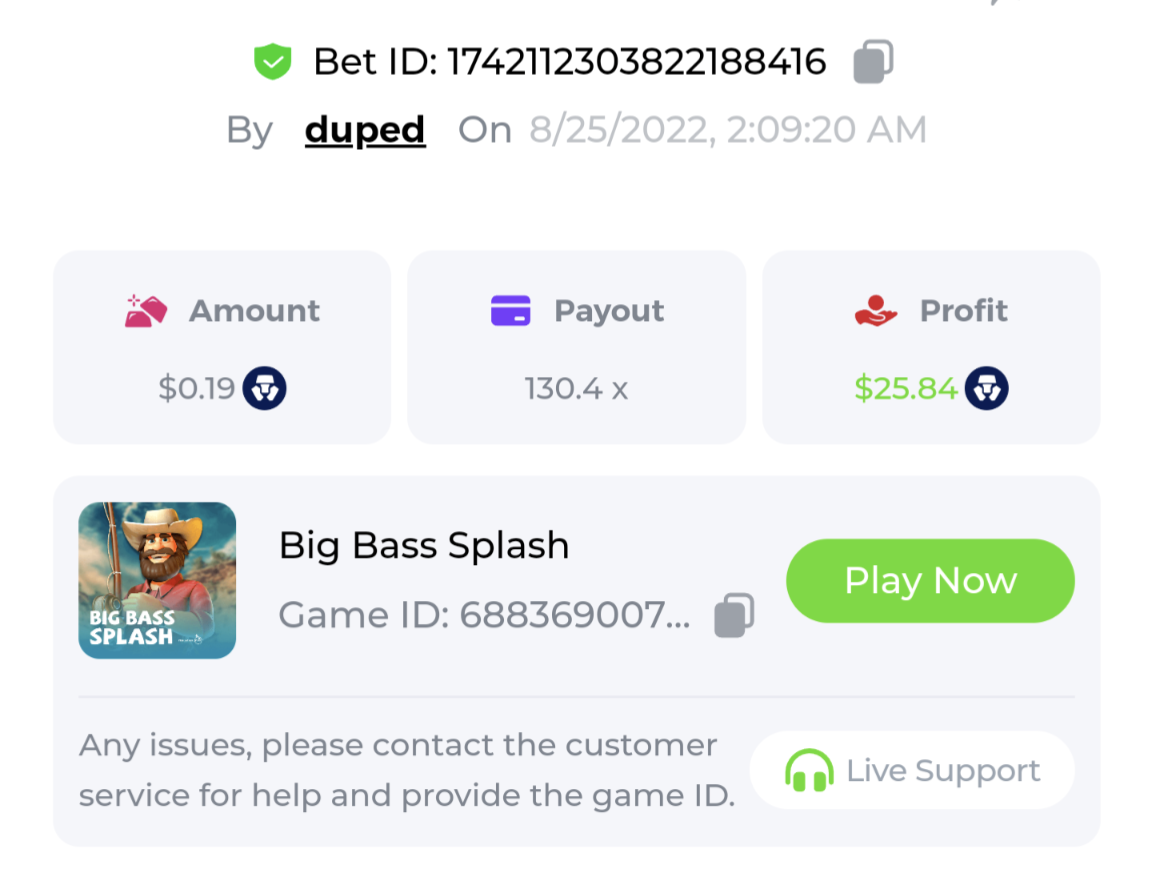The height and width of the screenshot is (878, 1152).
Task: Click the currency coin beside $0.19
Action: pos(264,388)
